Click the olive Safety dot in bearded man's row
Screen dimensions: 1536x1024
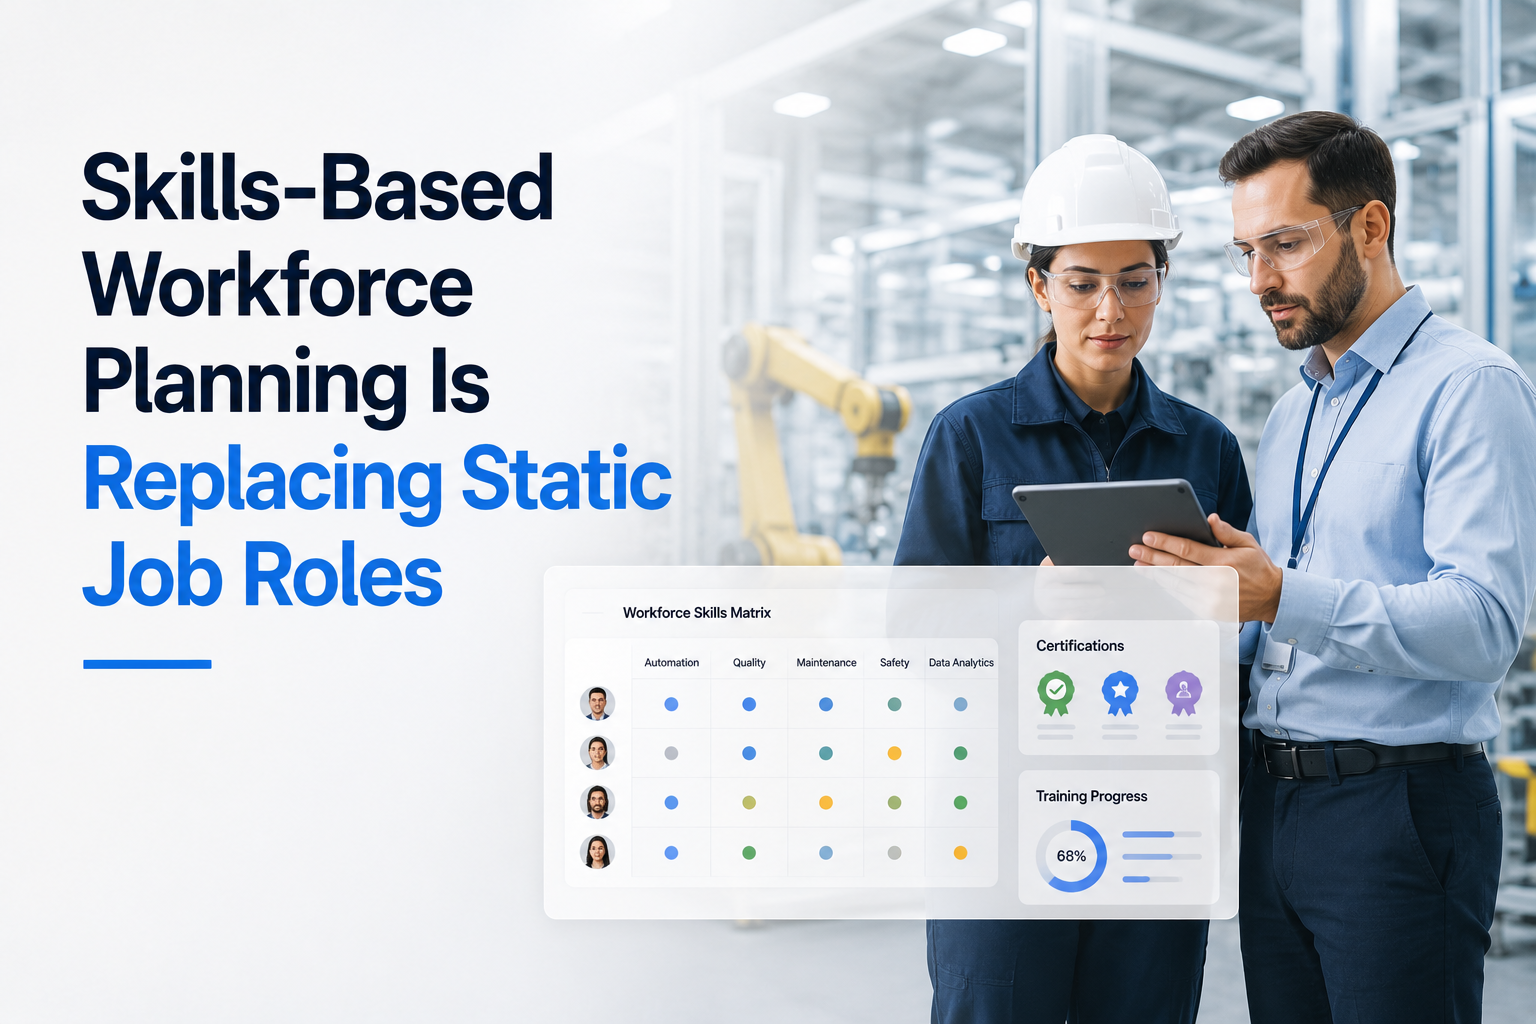coord(894,802)
